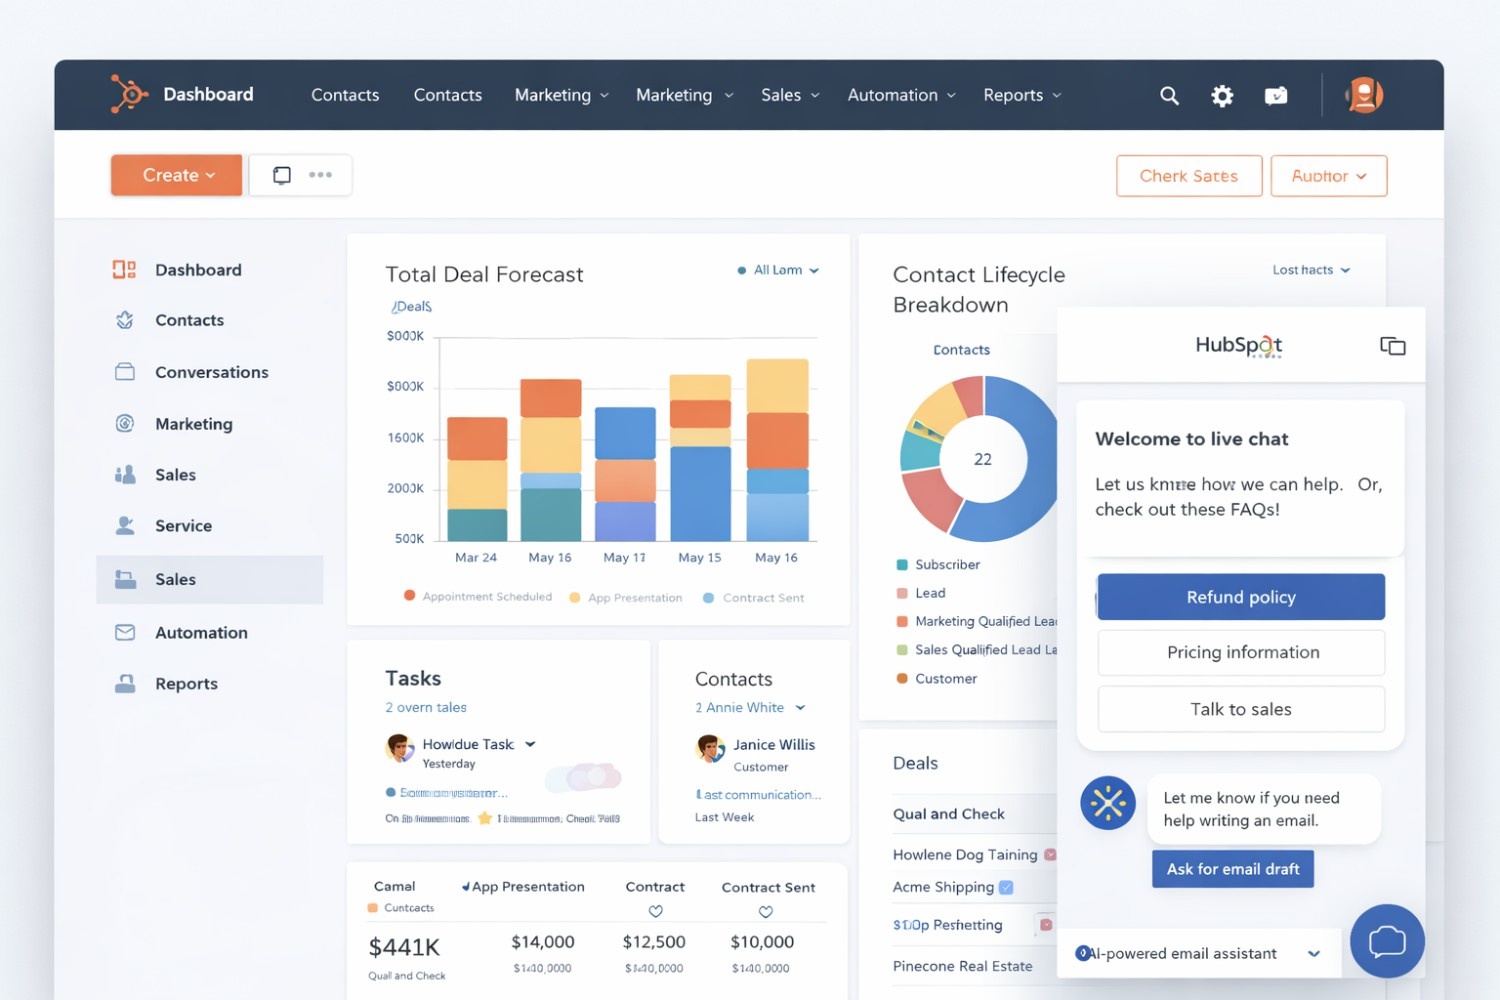The image size is (1500, 1000).
Task: Click the search magnifier in top bar
Action: (1168, 95)
